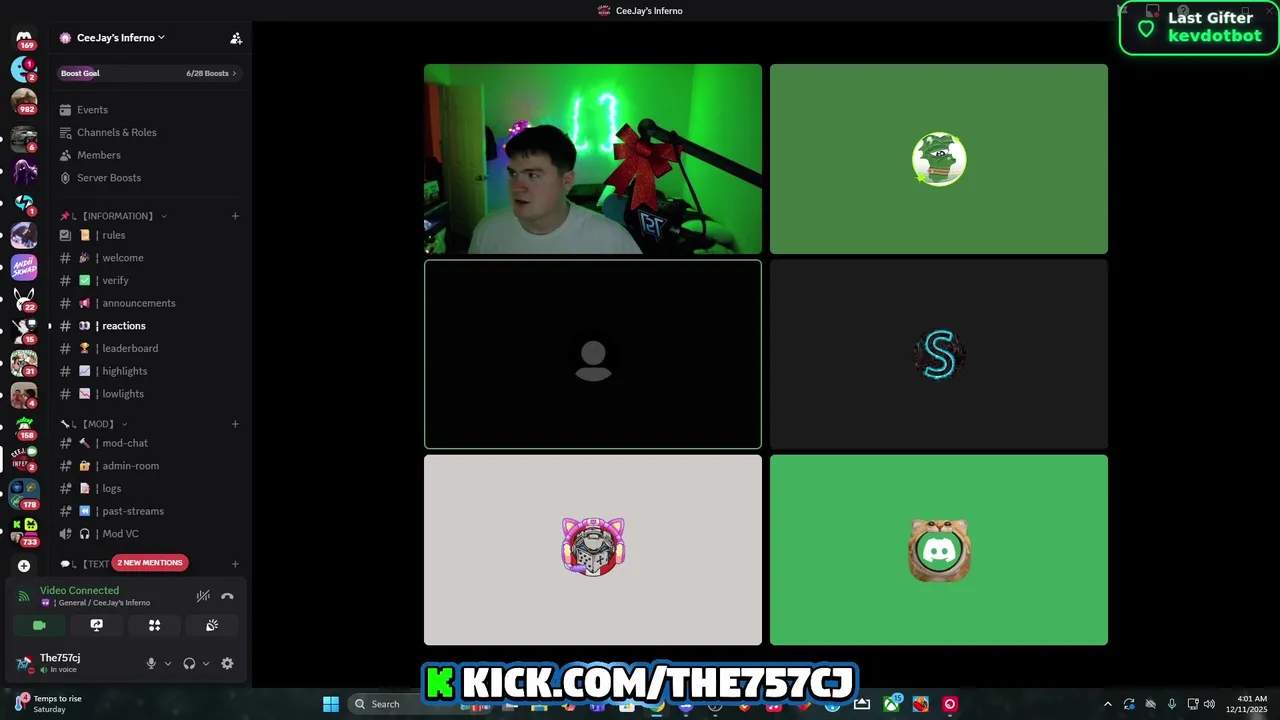Open the rules channel
The width and height of the screenshot is (1280, 720).
point(148,235)
